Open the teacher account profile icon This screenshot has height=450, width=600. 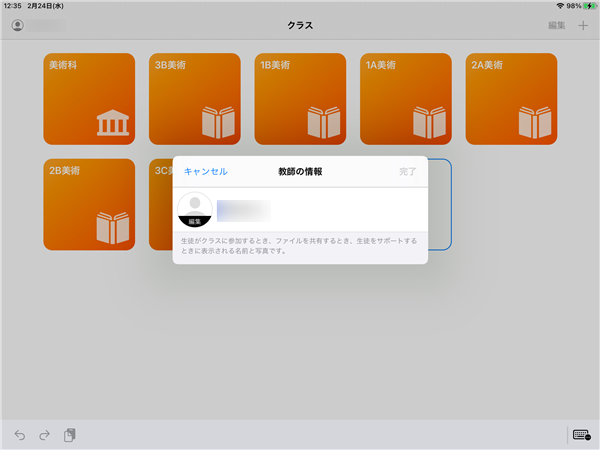click(18, 25)
